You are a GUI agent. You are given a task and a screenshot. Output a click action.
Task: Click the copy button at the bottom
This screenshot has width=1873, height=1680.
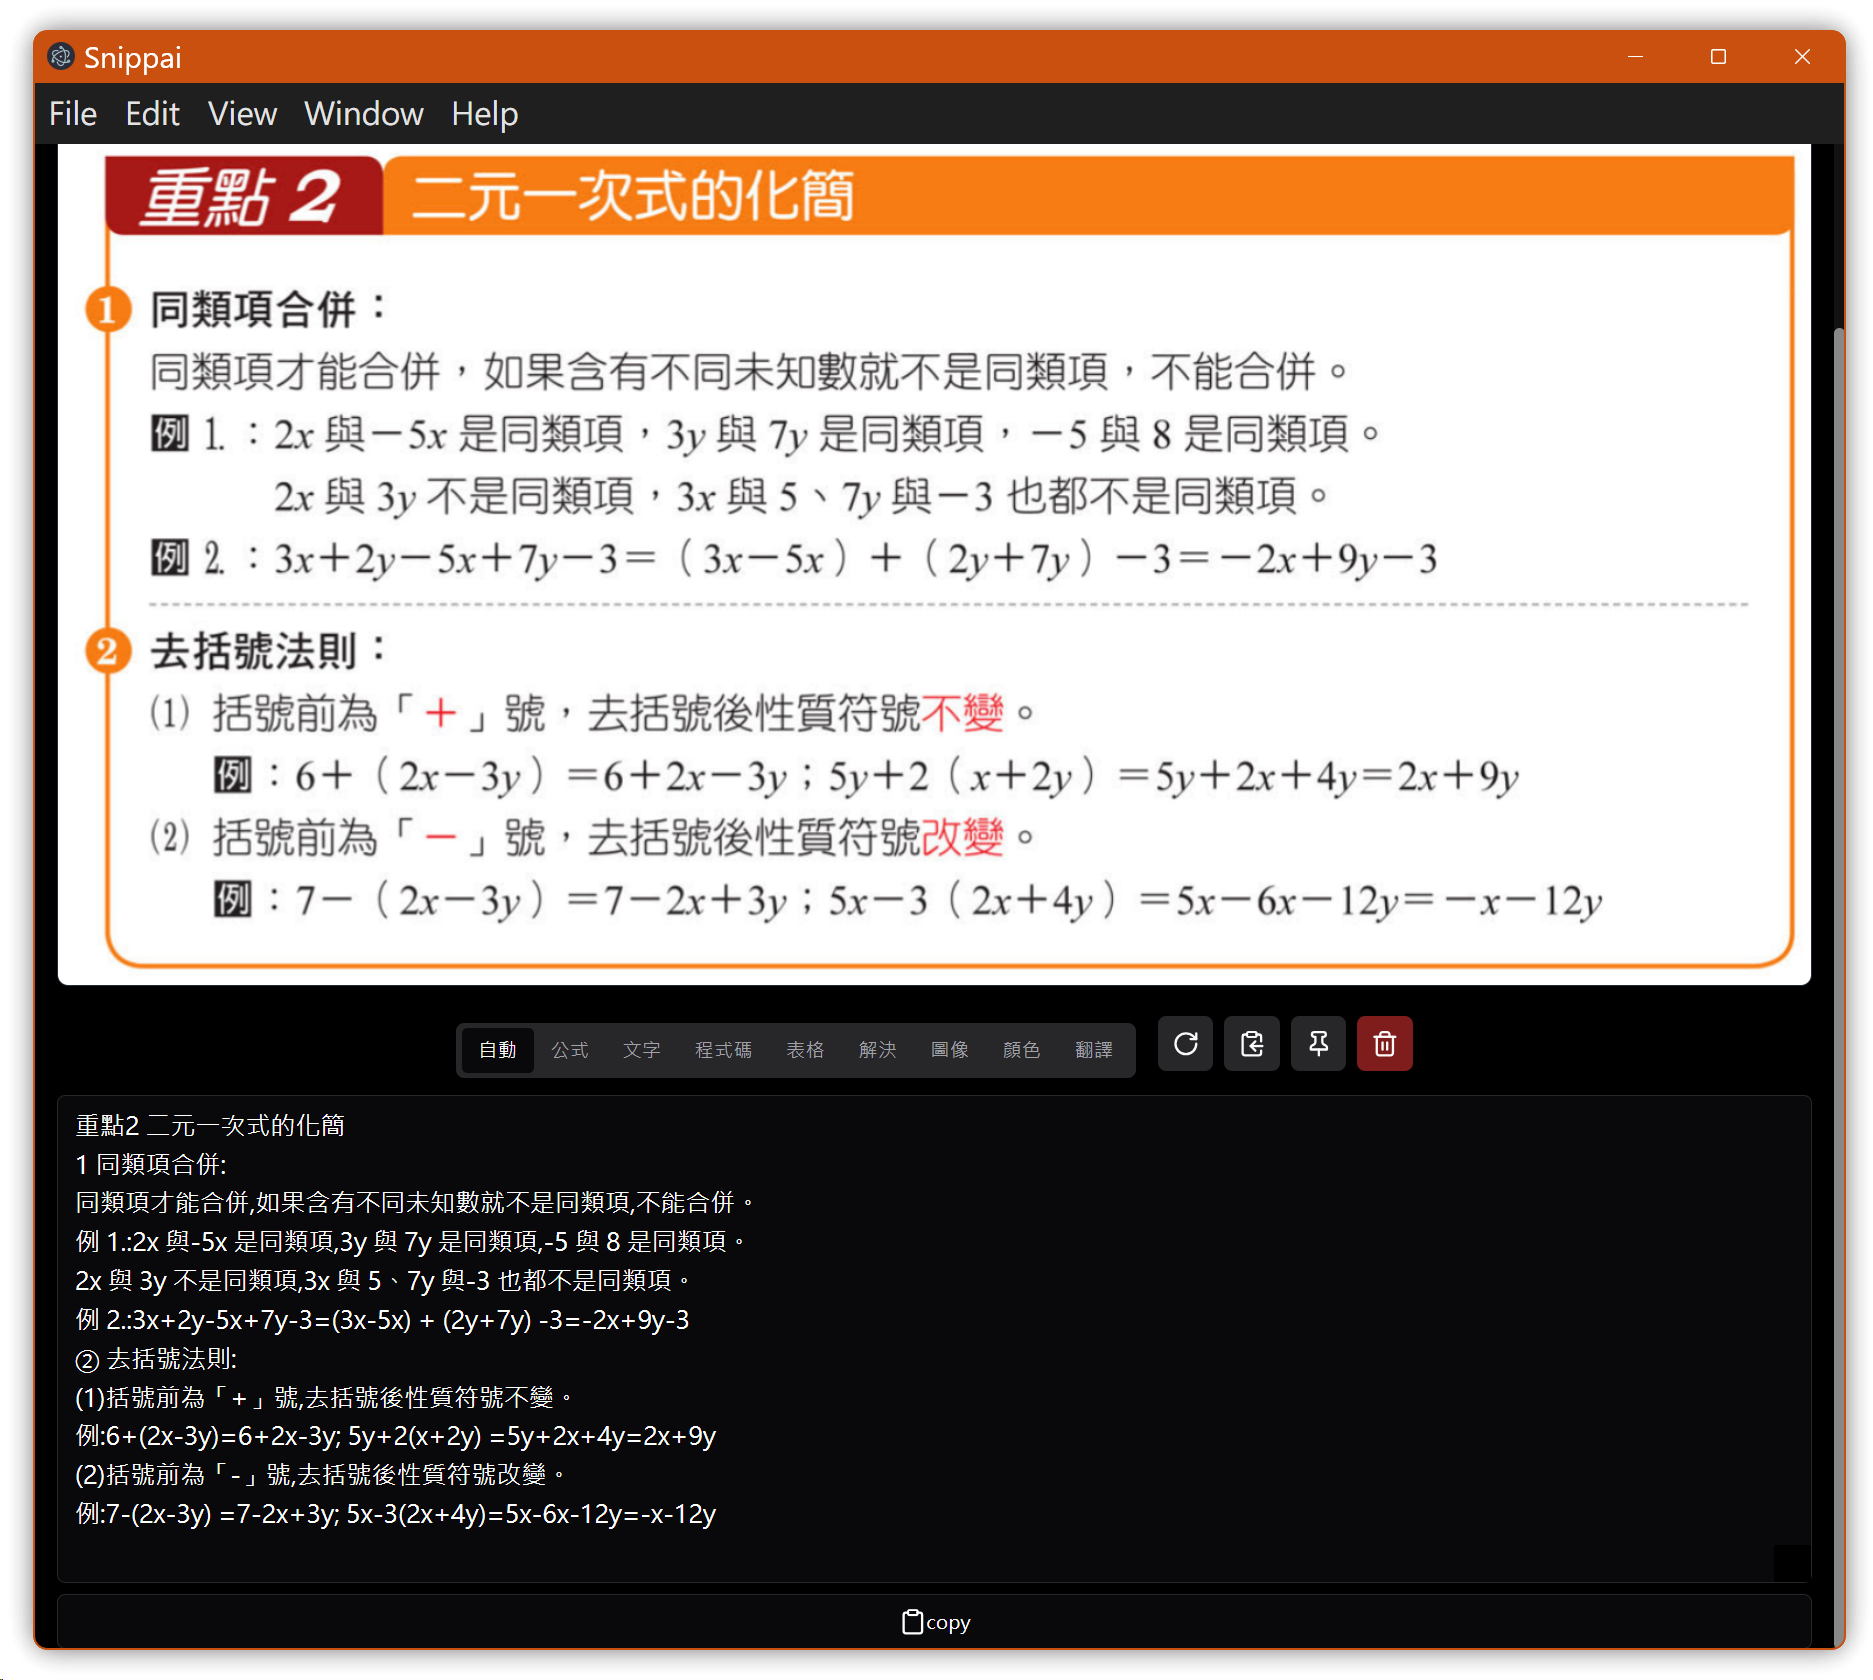pos(934,1622)
